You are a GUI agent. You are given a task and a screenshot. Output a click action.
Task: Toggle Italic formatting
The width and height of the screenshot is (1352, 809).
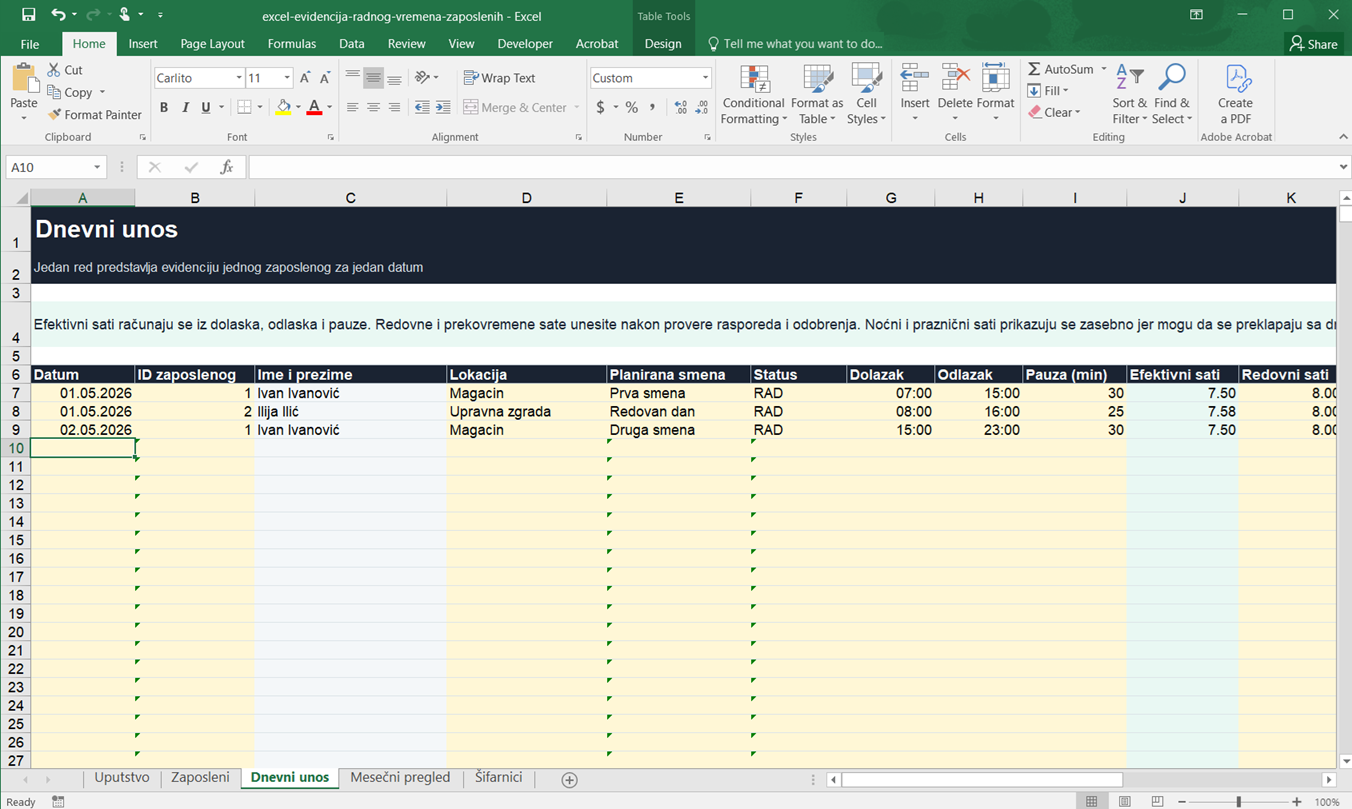[185, 107]
